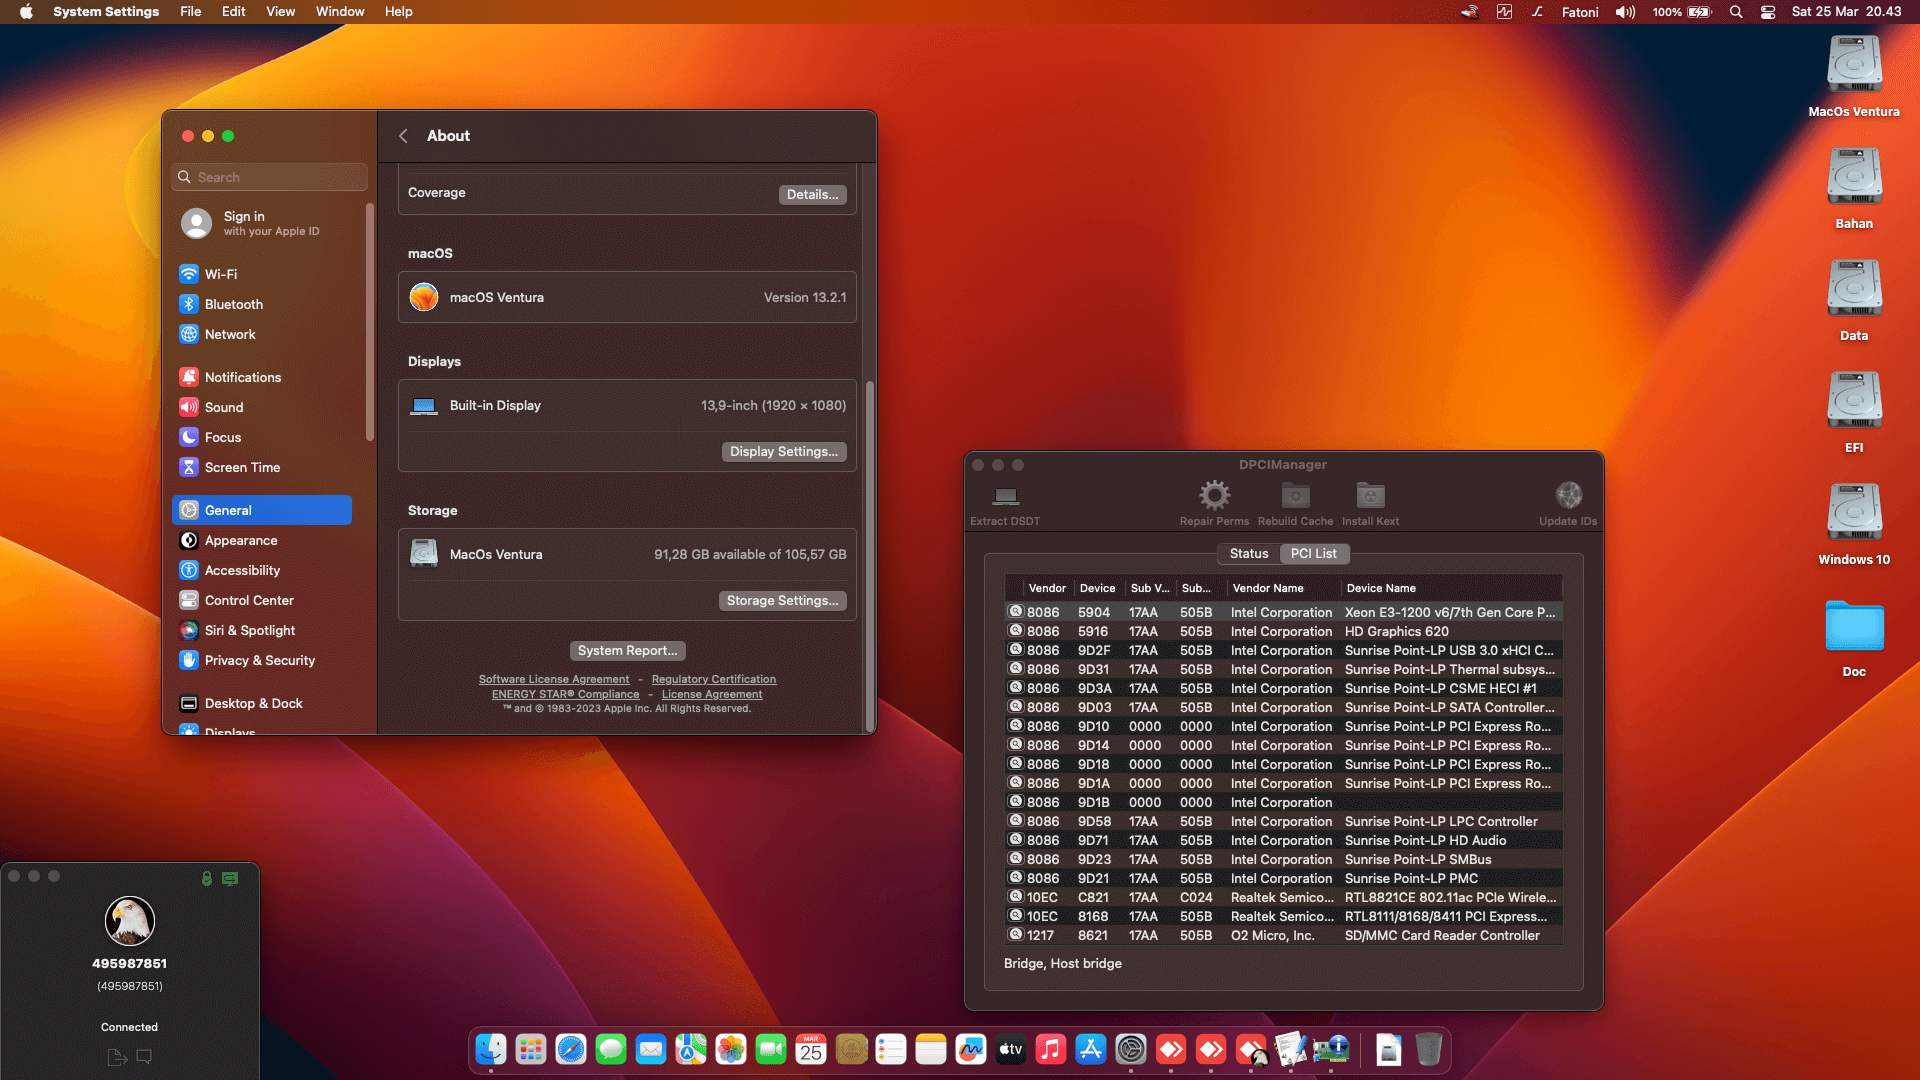Open the Help menu

(399, 12)
